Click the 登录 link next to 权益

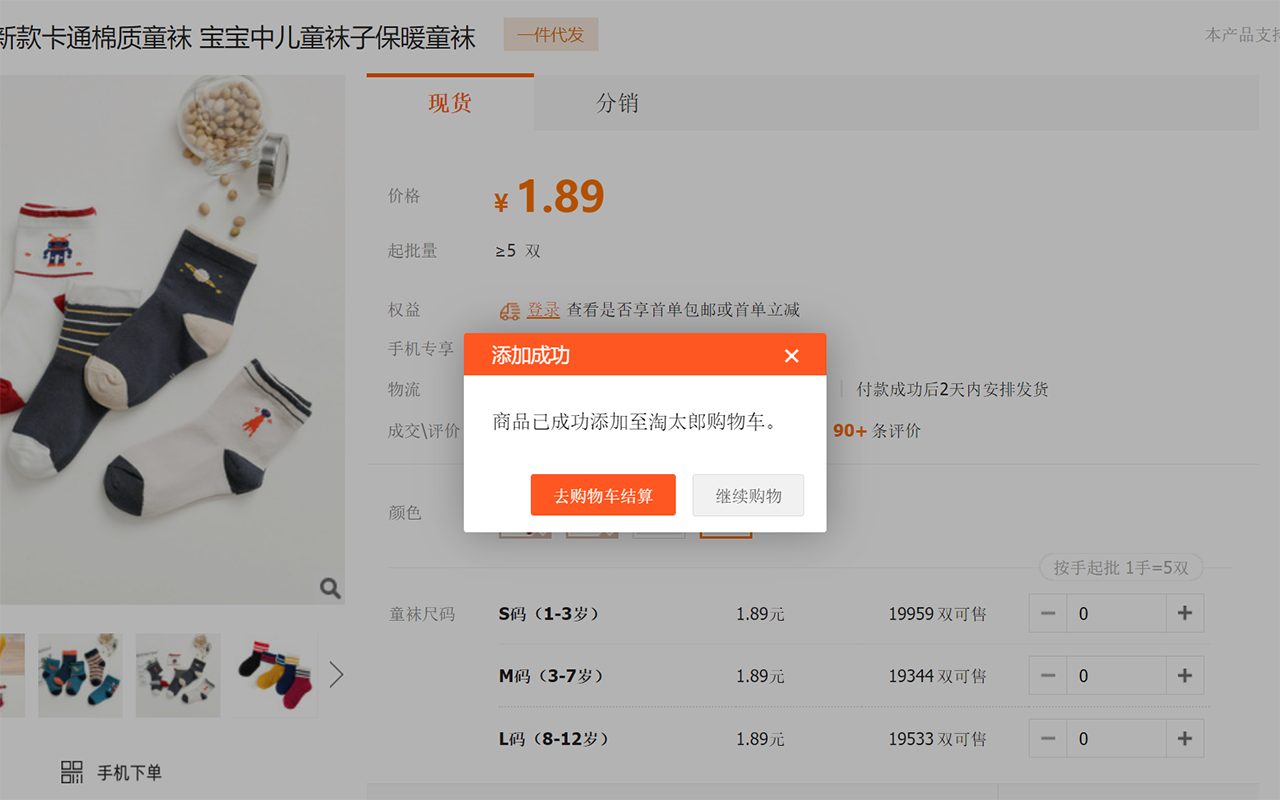pos(544,310)
